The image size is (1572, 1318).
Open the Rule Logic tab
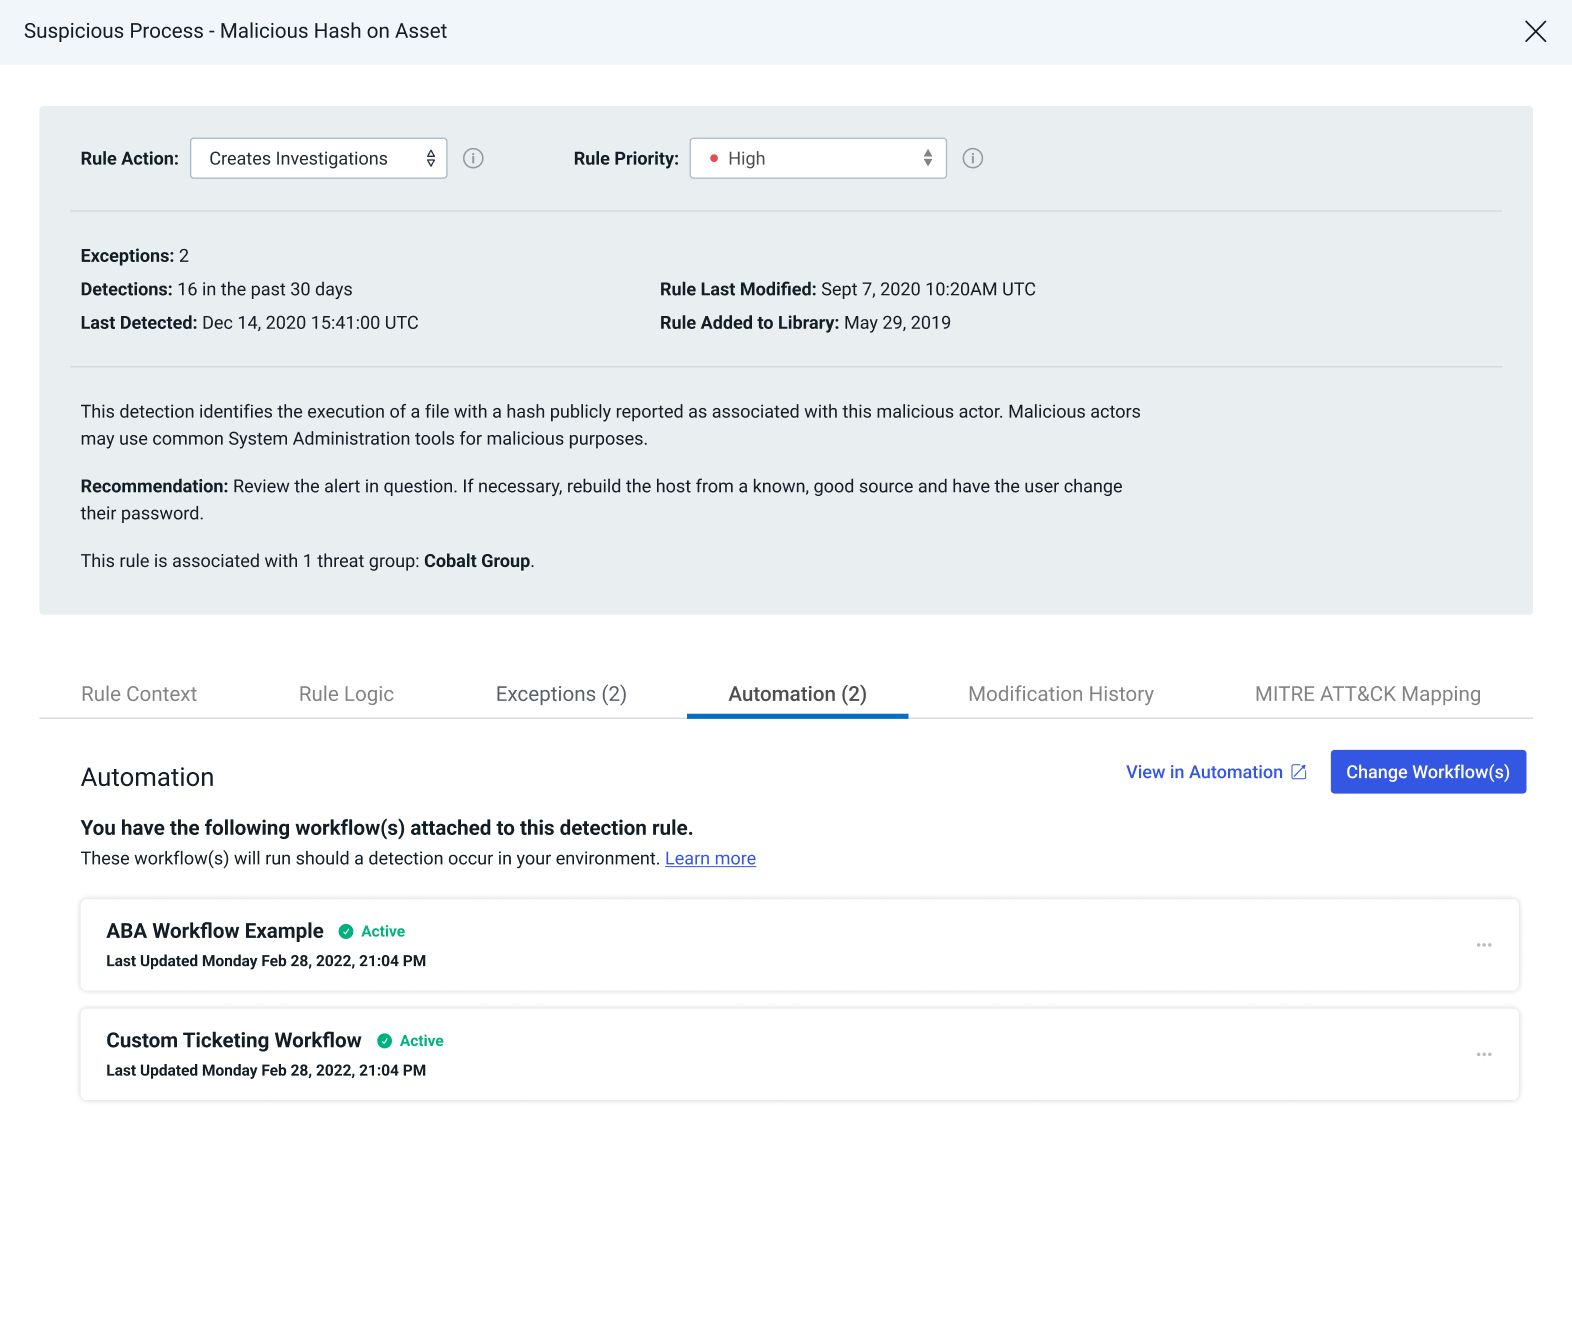point(346,694)
